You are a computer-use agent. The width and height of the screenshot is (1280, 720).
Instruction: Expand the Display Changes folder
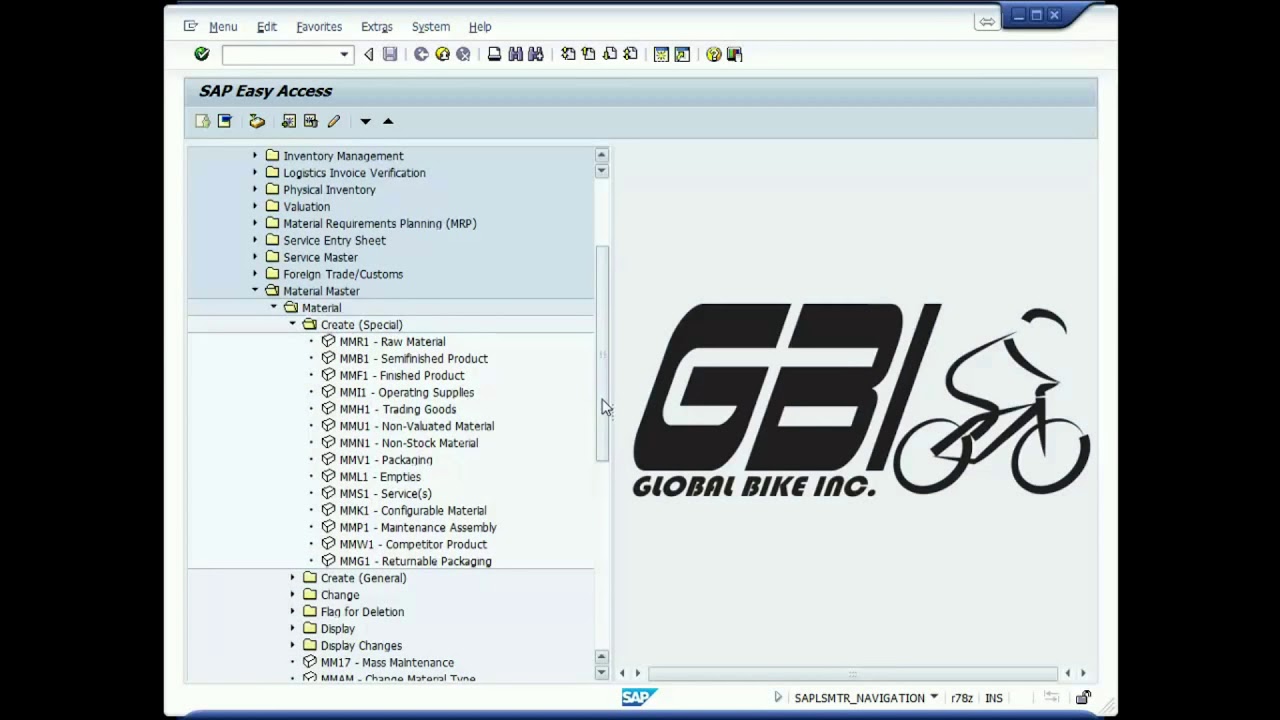[293, 646]
